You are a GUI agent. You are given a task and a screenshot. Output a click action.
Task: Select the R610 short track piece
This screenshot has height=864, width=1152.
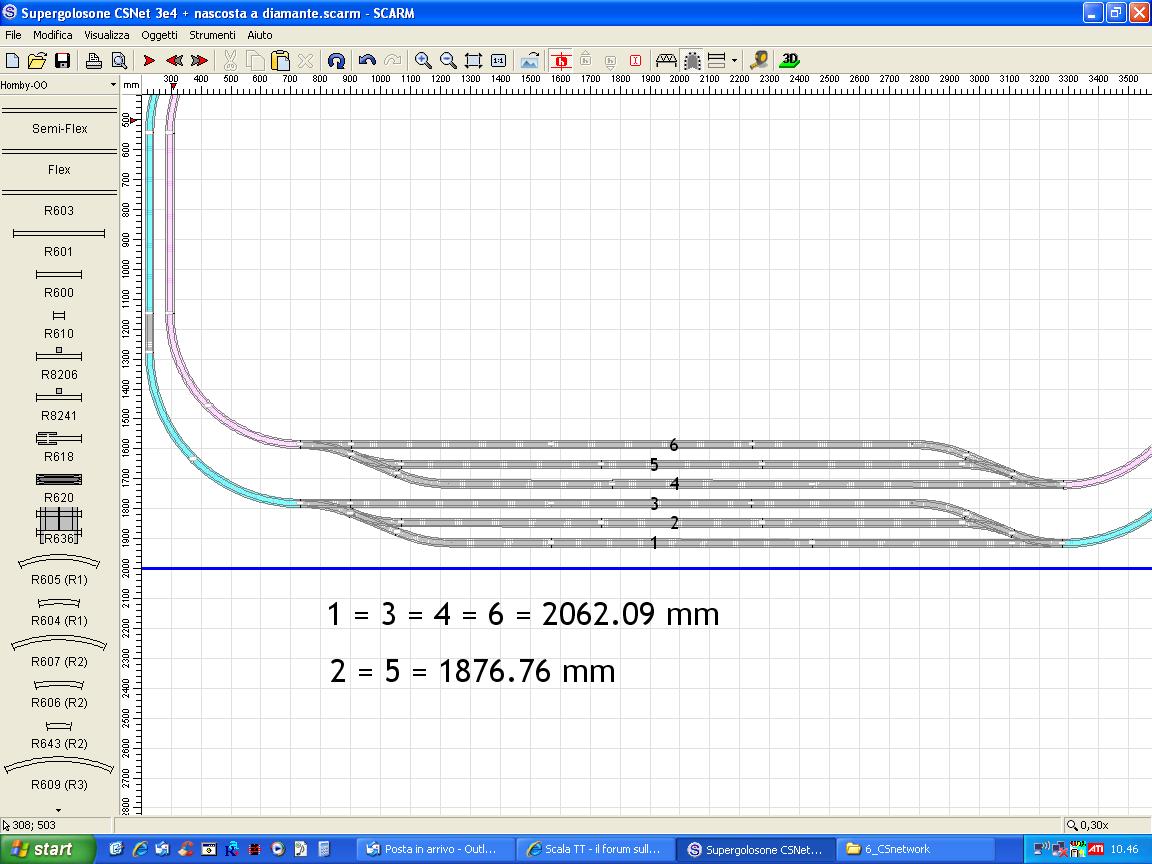click(59, 325)
